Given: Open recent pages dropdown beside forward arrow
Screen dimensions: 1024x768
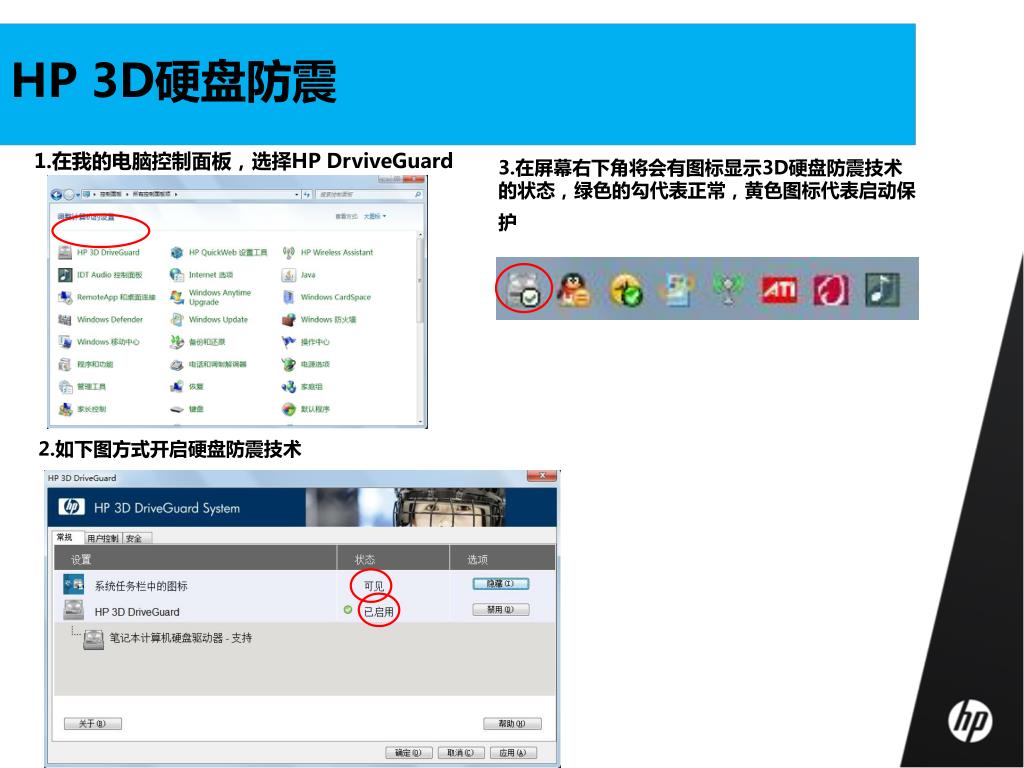Looking at the screenshot, I should point(78,195).
